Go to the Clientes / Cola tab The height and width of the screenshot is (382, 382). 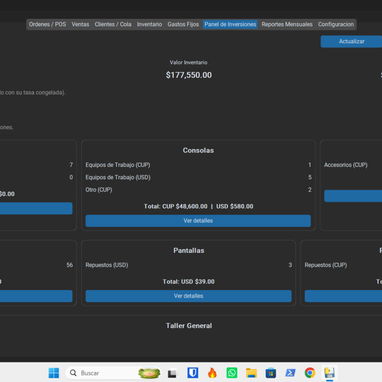[113, 24]
